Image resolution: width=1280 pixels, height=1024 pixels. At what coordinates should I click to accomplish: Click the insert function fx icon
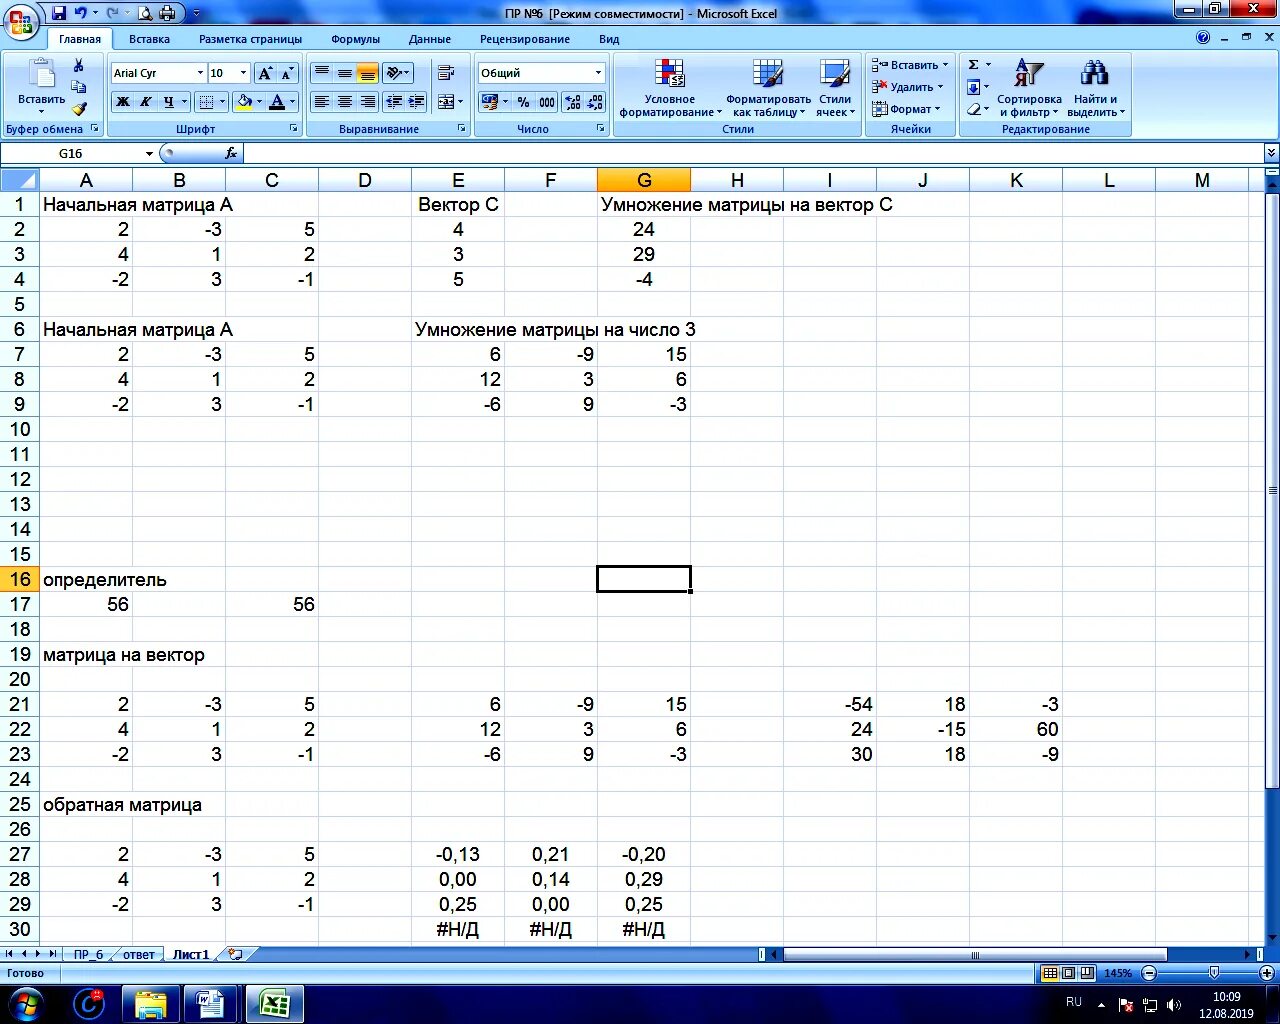231,153
